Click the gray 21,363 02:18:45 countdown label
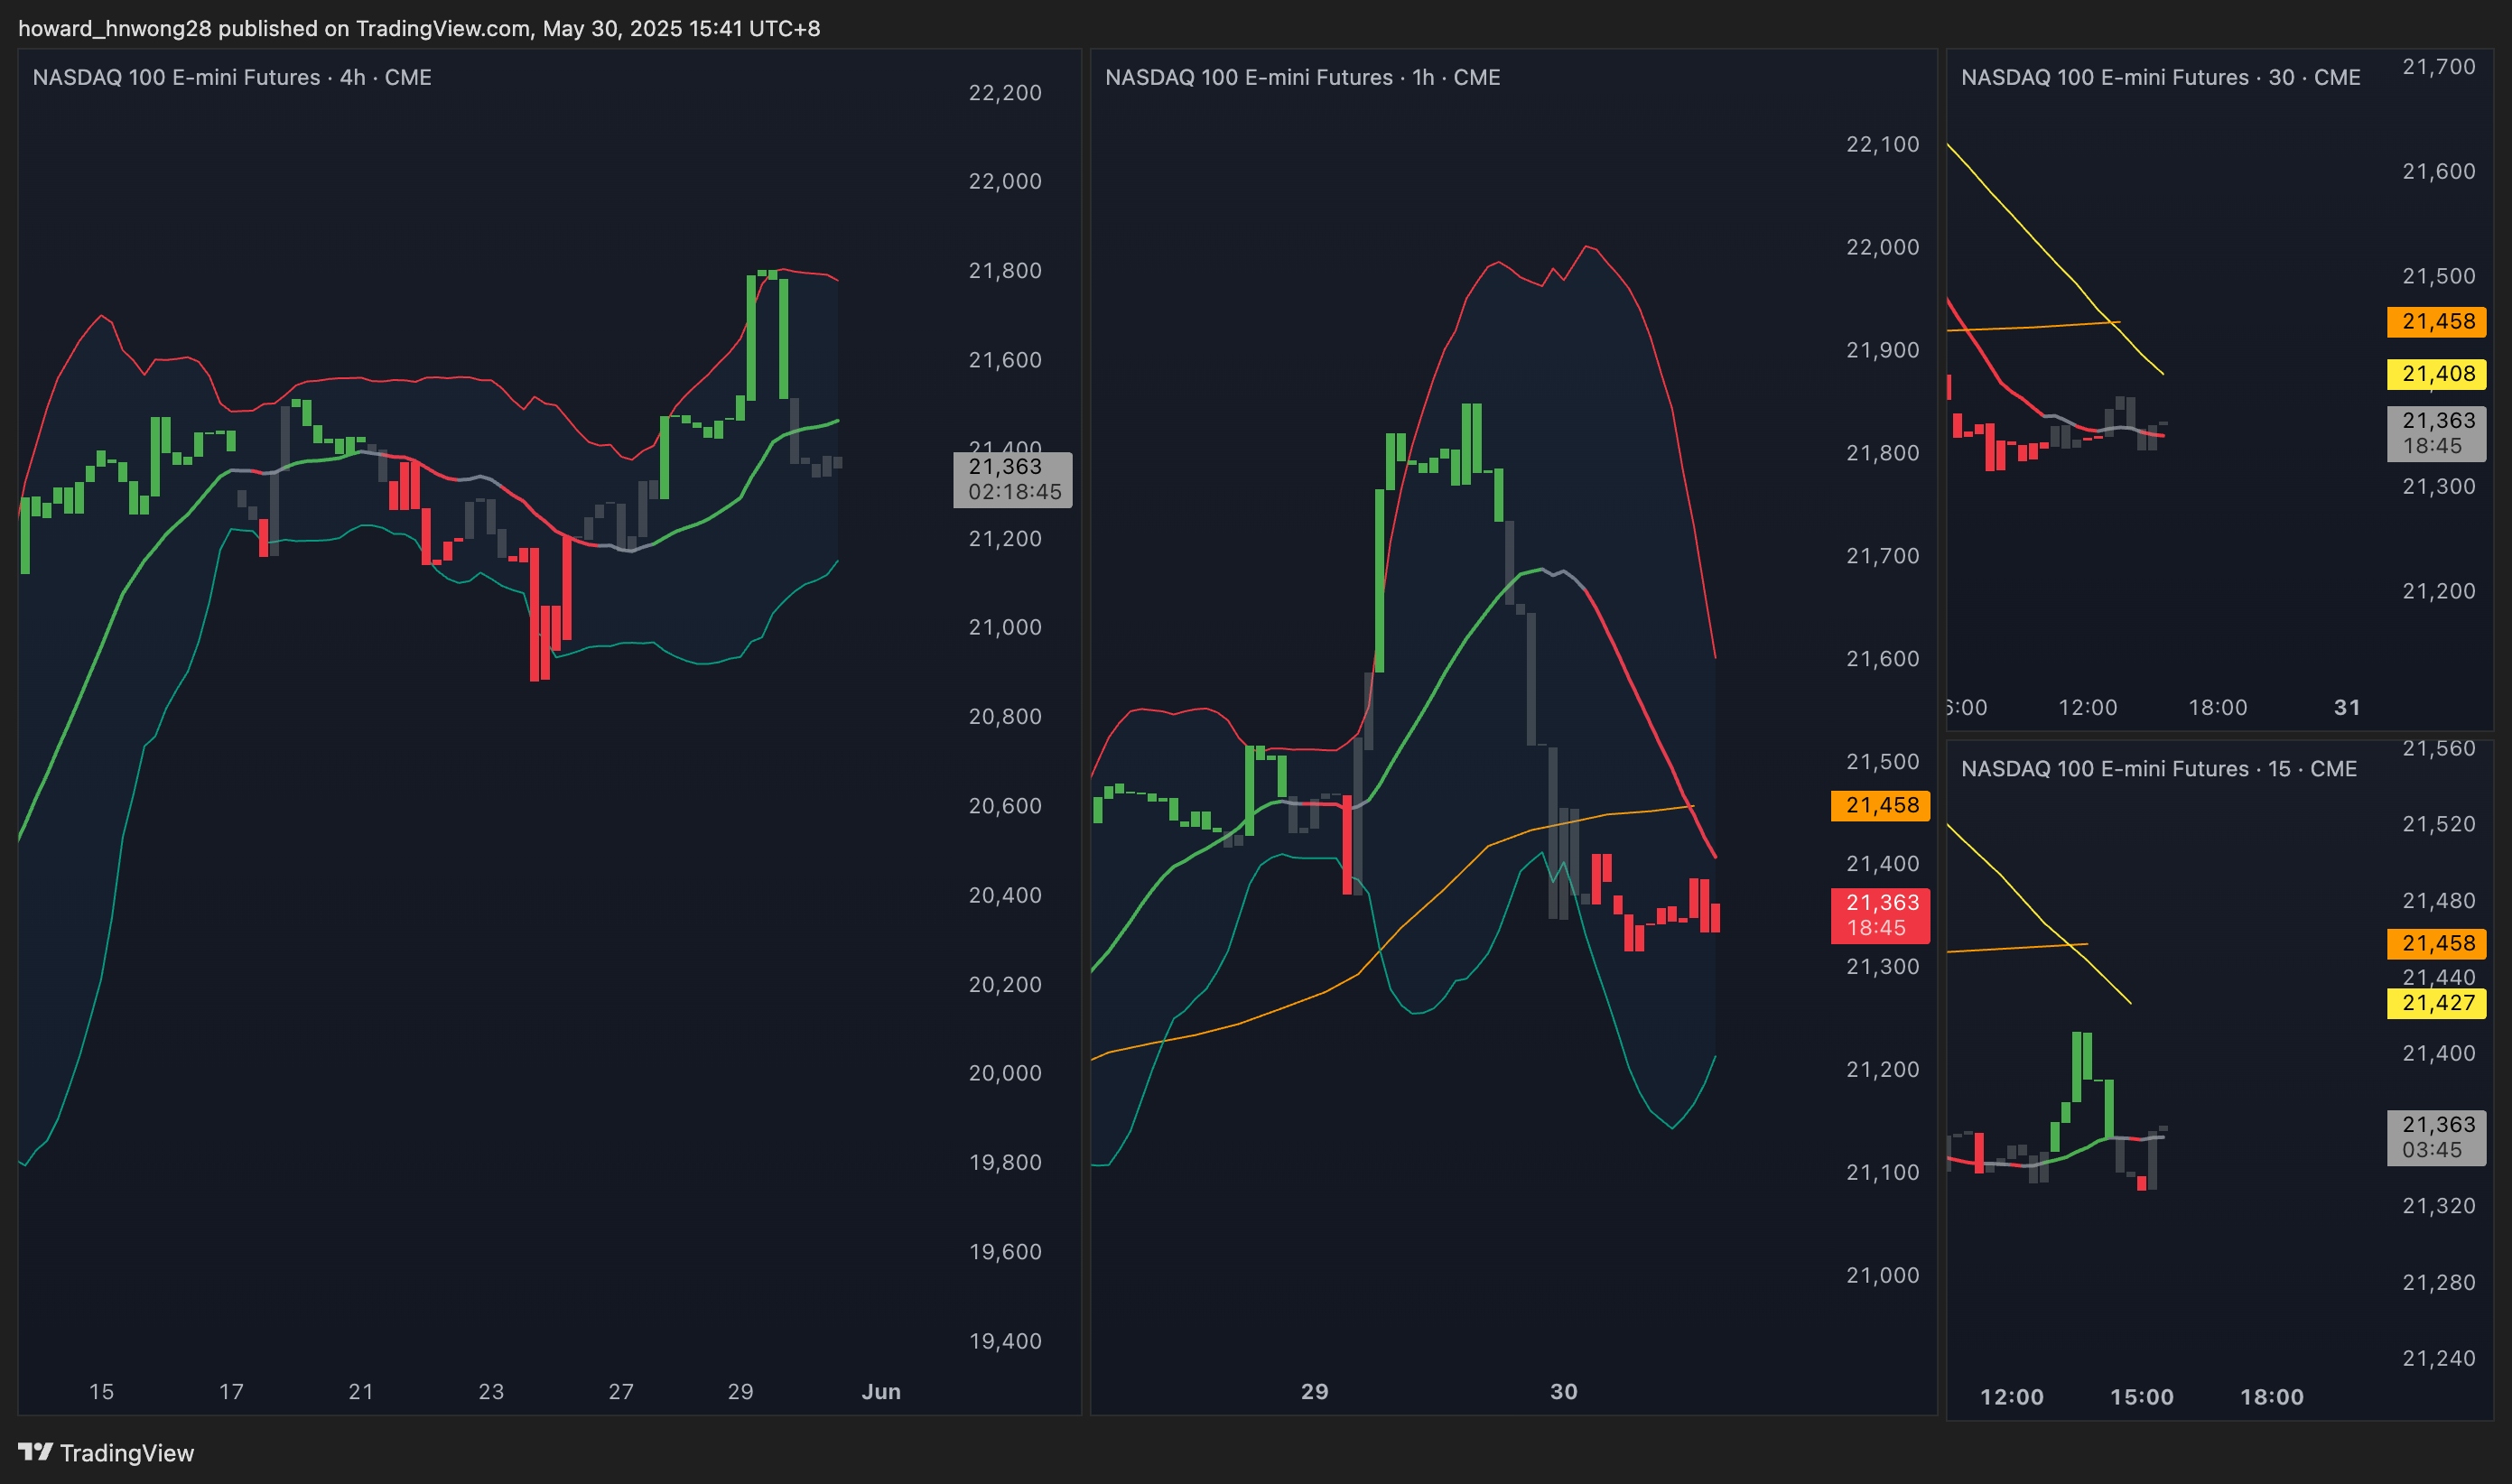 pyautogui.click(x=1012, y=479)
